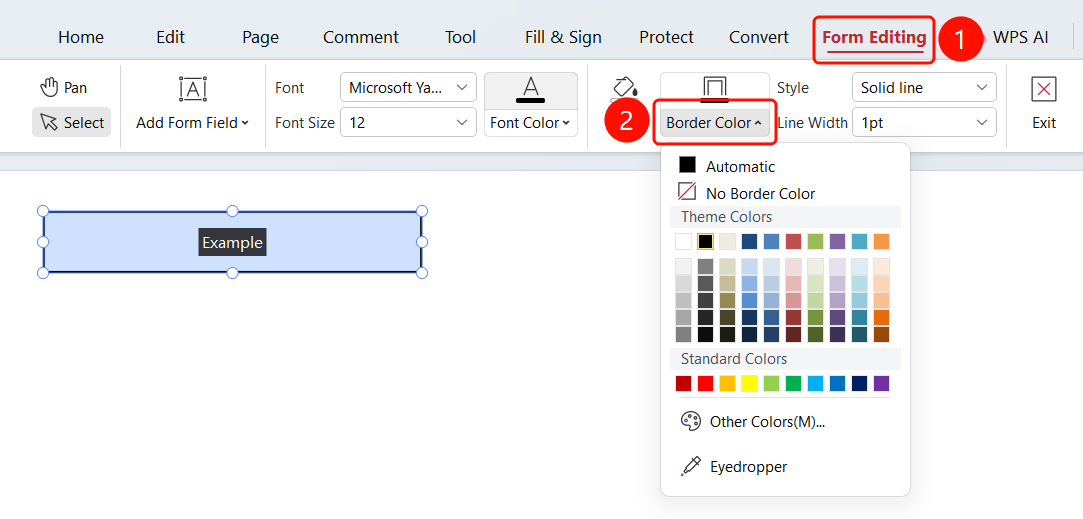Collapse the Border Color dropdown
This screenshot has width=1083, height=519.
(714, 123)
